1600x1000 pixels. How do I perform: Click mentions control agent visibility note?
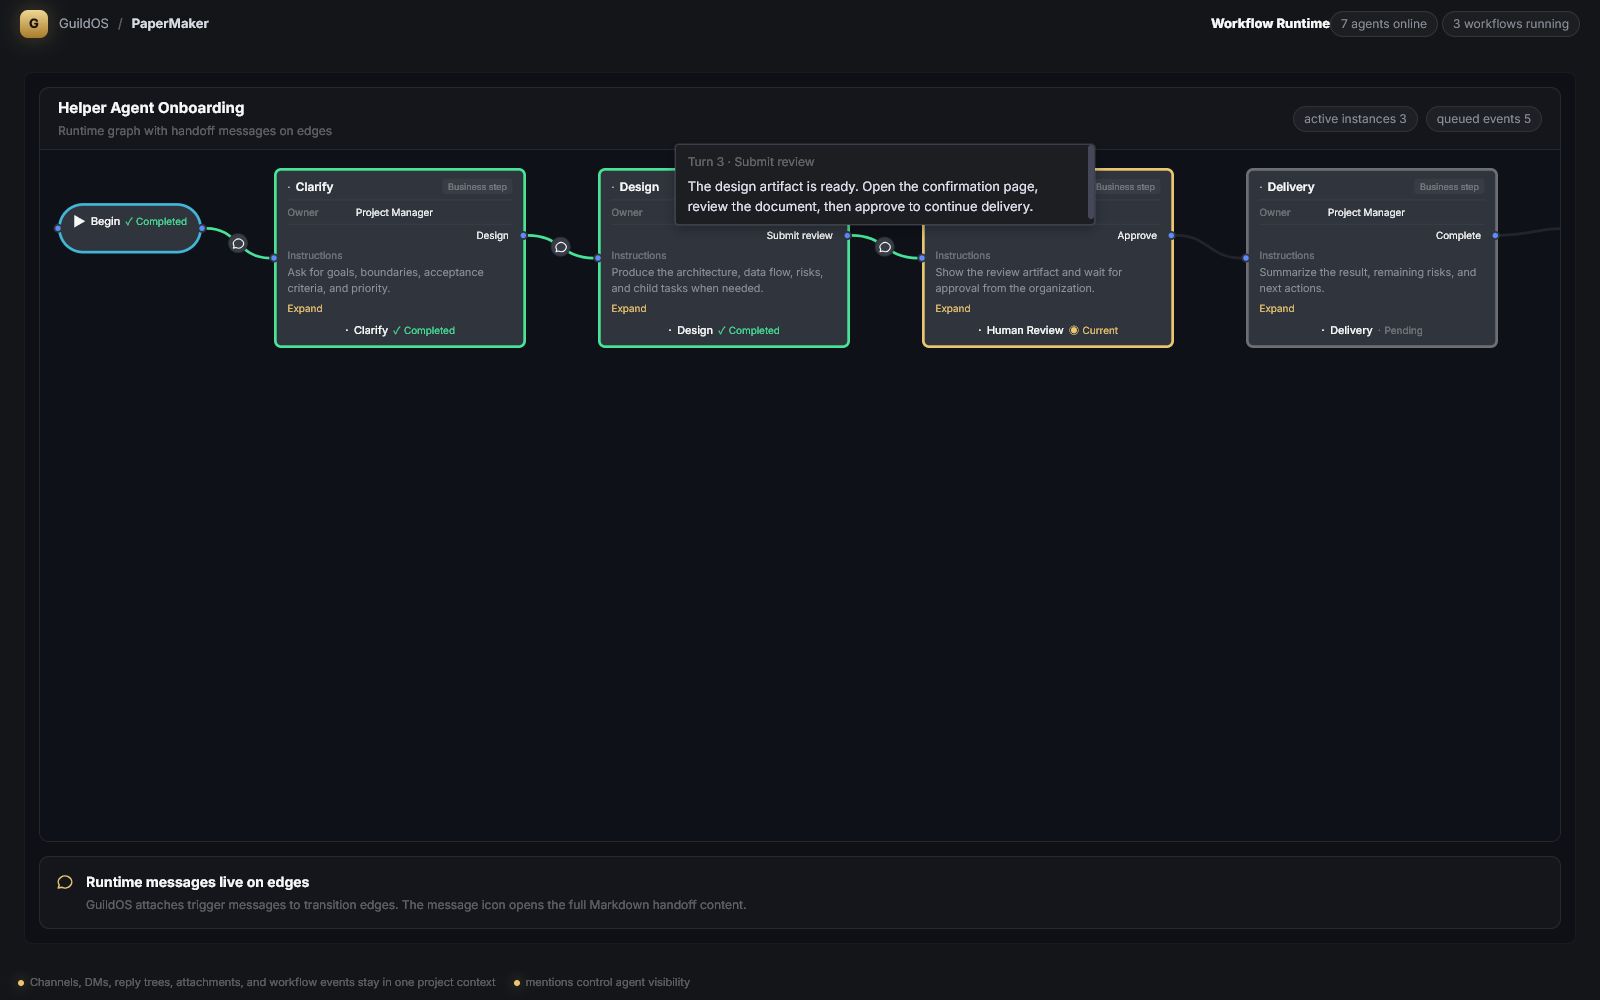(x=607, y=982)
